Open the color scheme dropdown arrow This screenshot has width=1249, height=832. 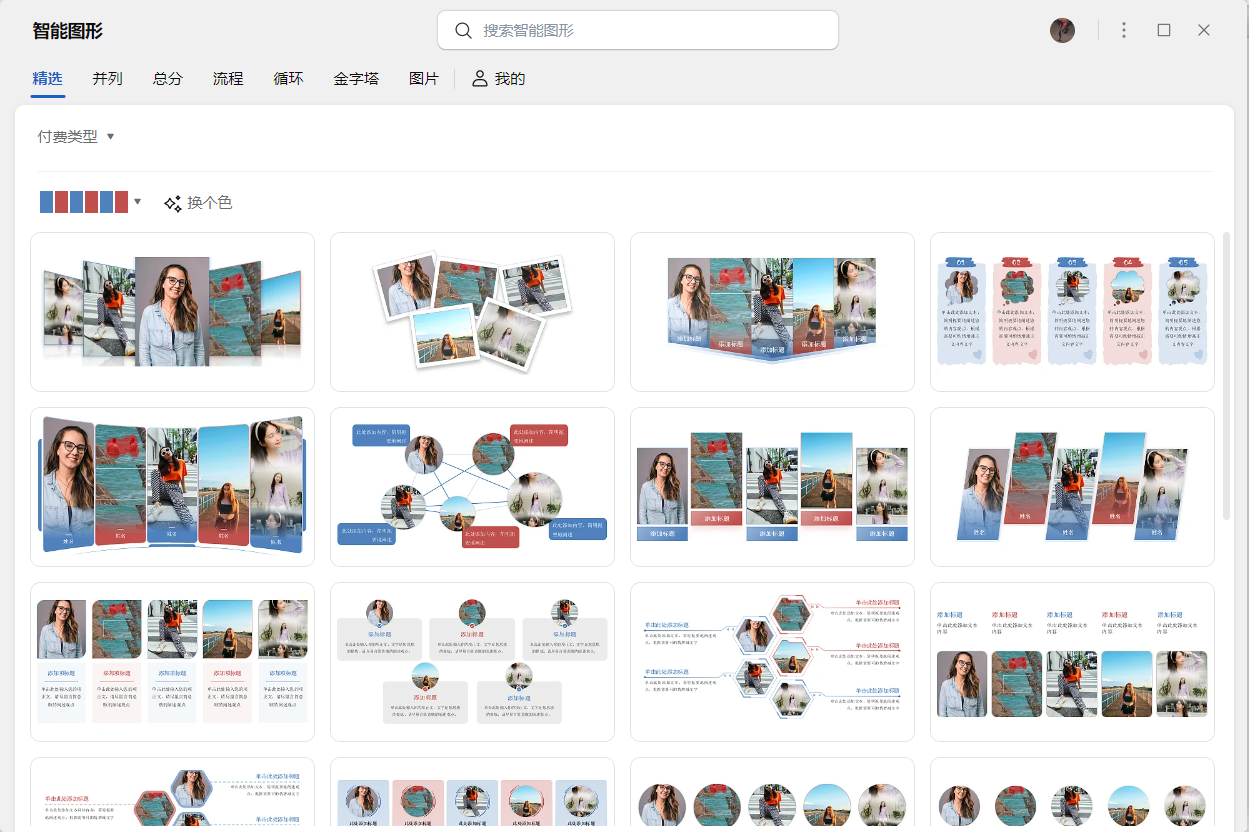click(x=137, y=201)
